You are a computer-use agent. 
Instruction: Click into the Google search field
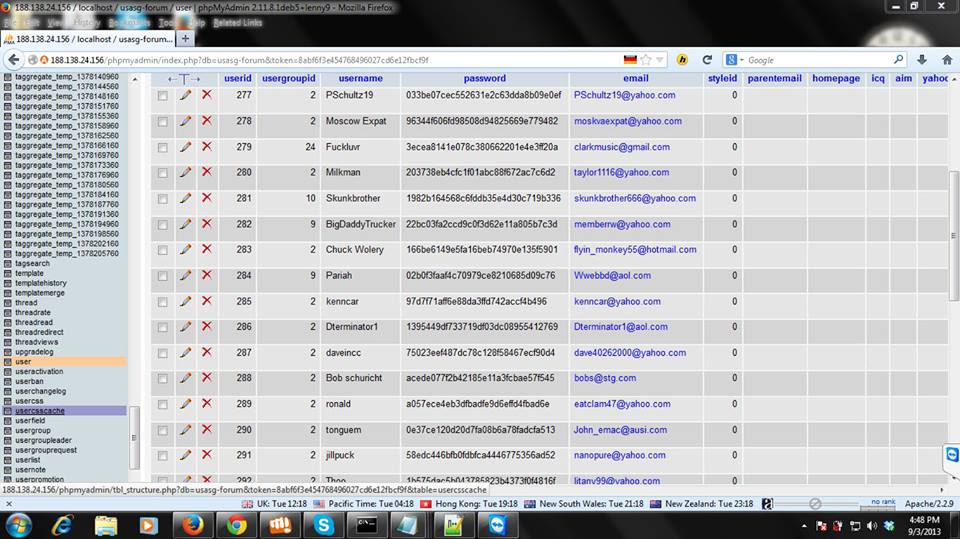[820, 60]
